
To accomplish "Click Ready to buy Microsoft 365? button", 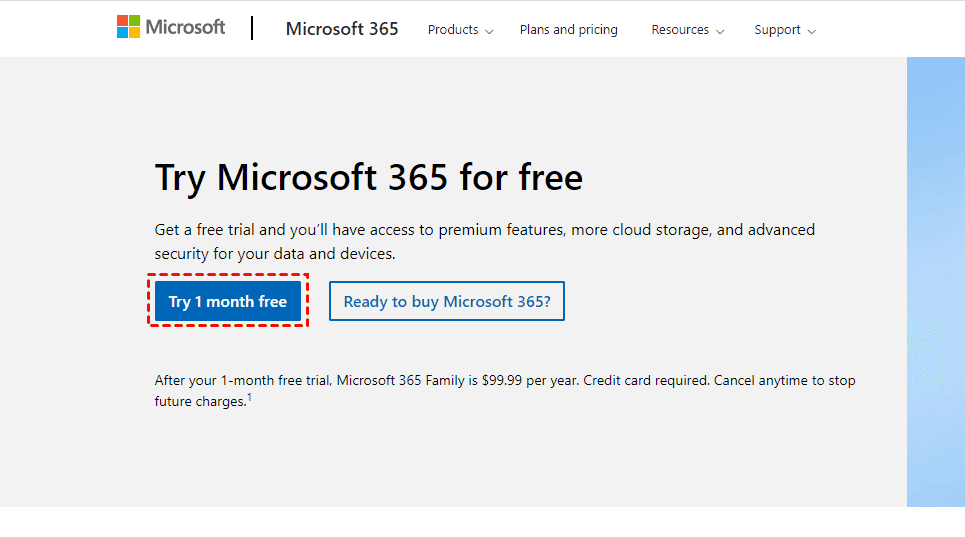I will tap(446, 301).
